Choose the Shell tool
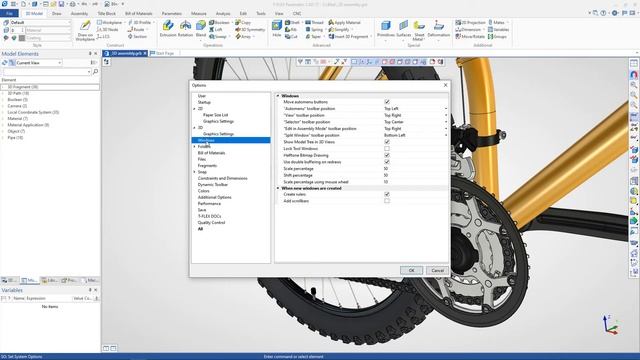640x360 pixels. [292, 22]
